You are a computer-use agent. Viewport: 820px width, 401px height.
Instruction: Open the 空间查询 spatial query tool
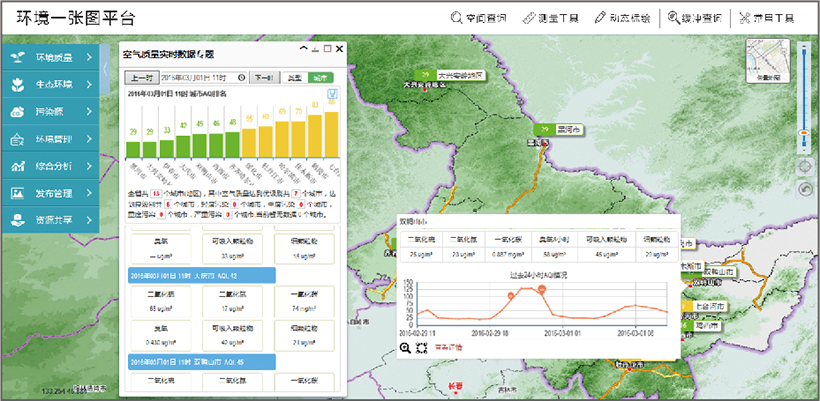coord(478,18)
